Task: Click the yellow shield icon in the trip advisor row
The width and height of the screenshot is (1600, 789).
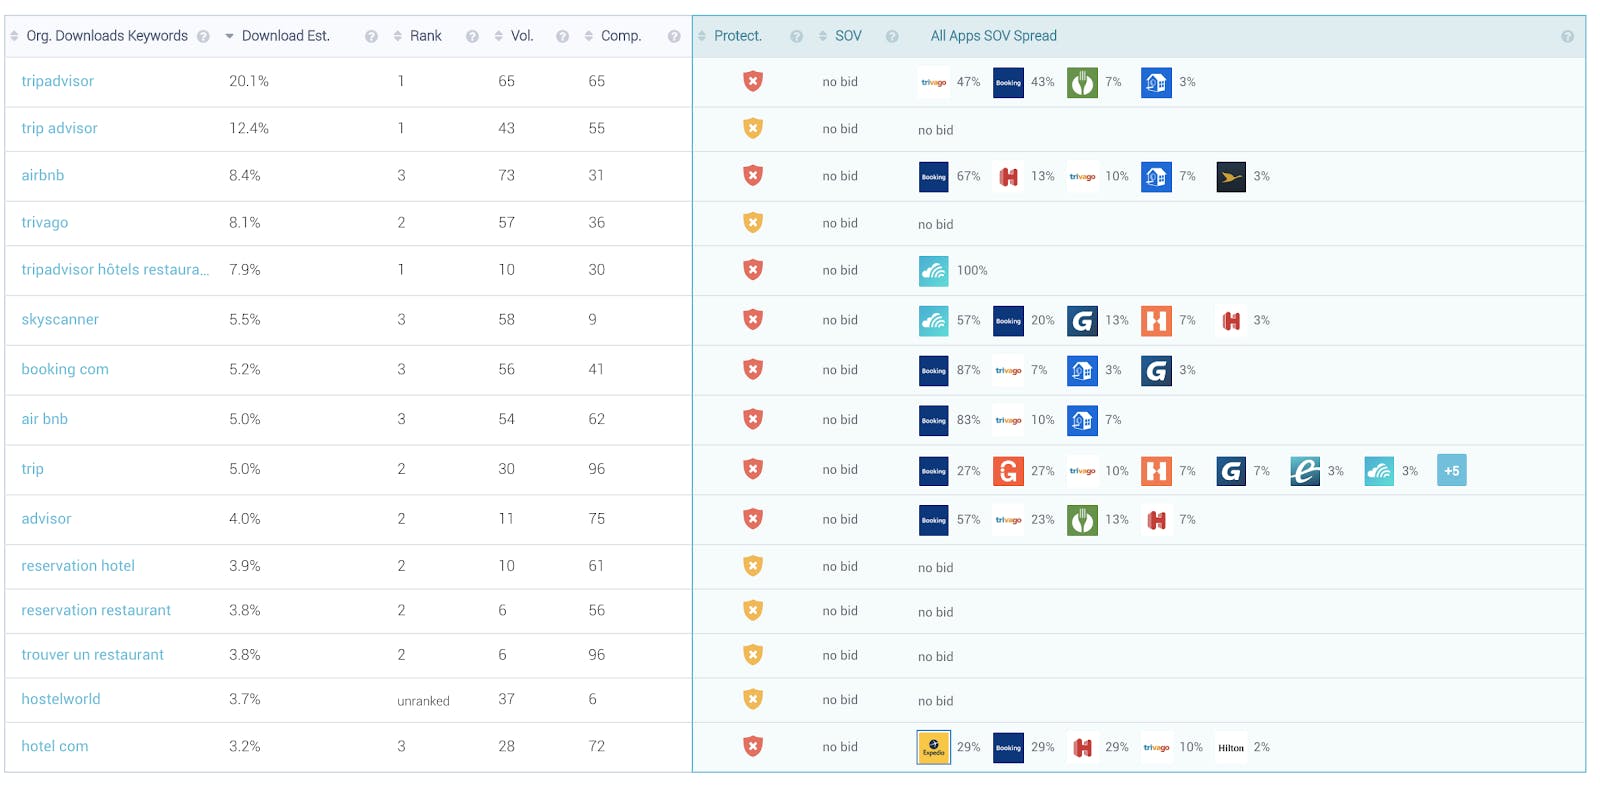Action: [753, 128]
